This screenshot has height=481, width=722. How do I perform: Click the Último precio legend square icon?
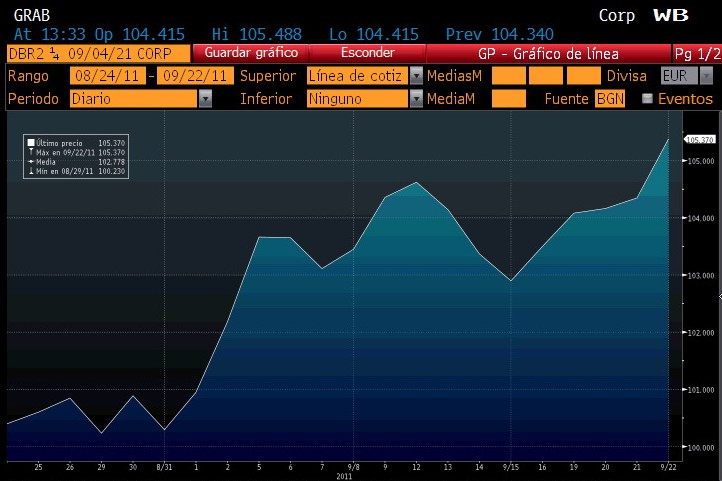click(x=31, y=143)
